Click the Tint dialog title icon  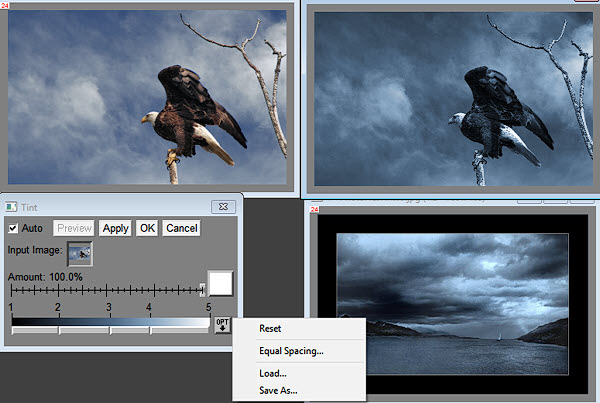click(x=12, y=206)
